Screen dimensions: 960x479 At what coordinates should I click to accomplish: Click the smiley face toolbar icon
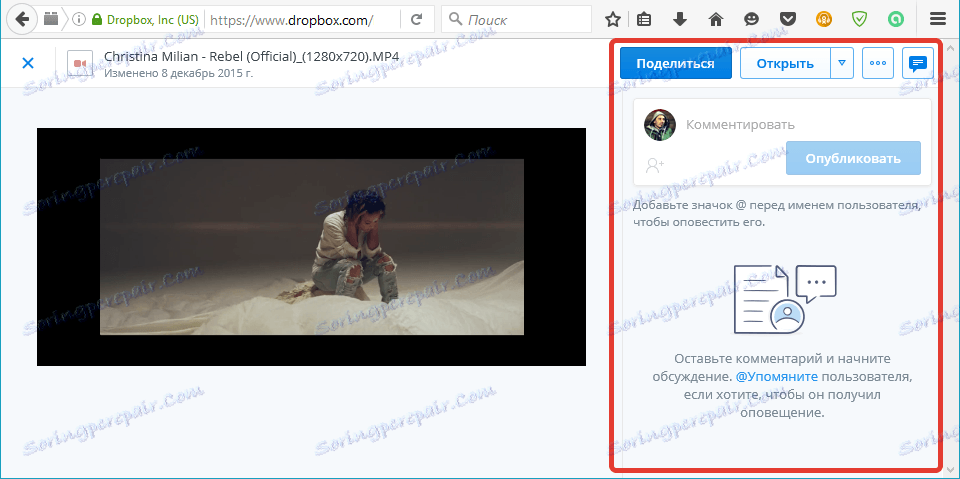tap(751, 20)
